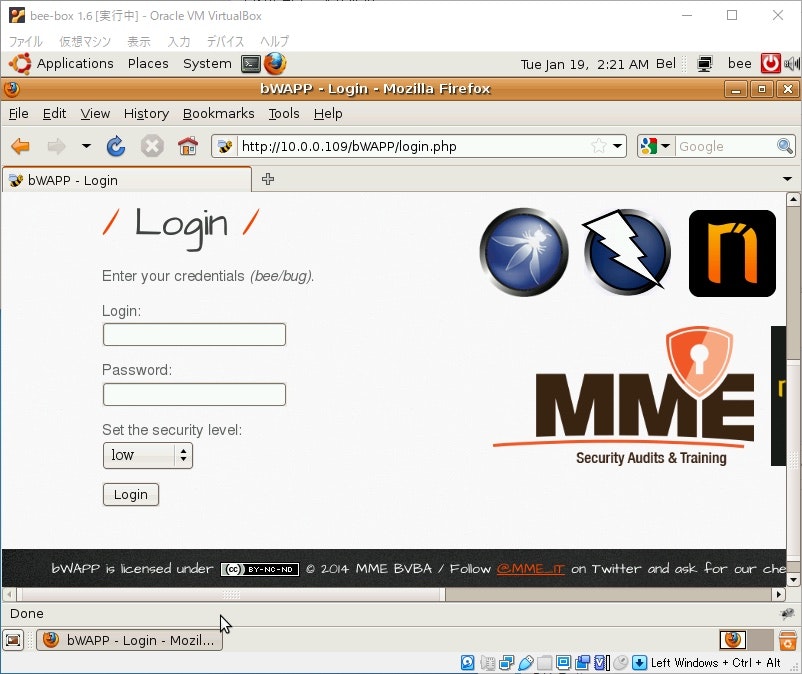
Task: Open the address bar URL history dropdown
Action: pos(617,146)
